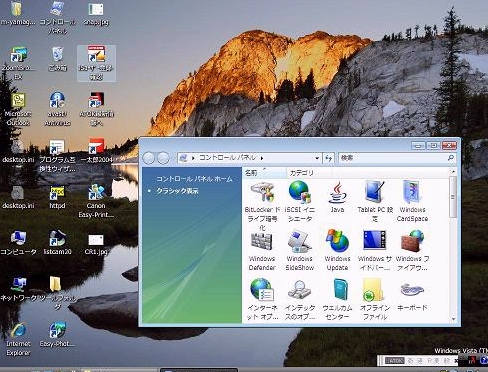This screenshot has height=372, width=488.
Task: Switch to クラシック表示 view
Action: coord(177,191)
